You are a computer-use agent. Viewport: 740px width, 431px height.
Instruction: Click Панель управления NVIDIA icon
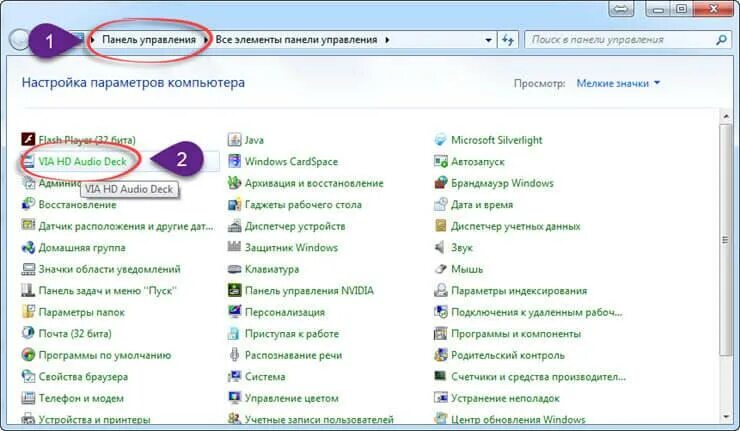click(x=234, y=290)
